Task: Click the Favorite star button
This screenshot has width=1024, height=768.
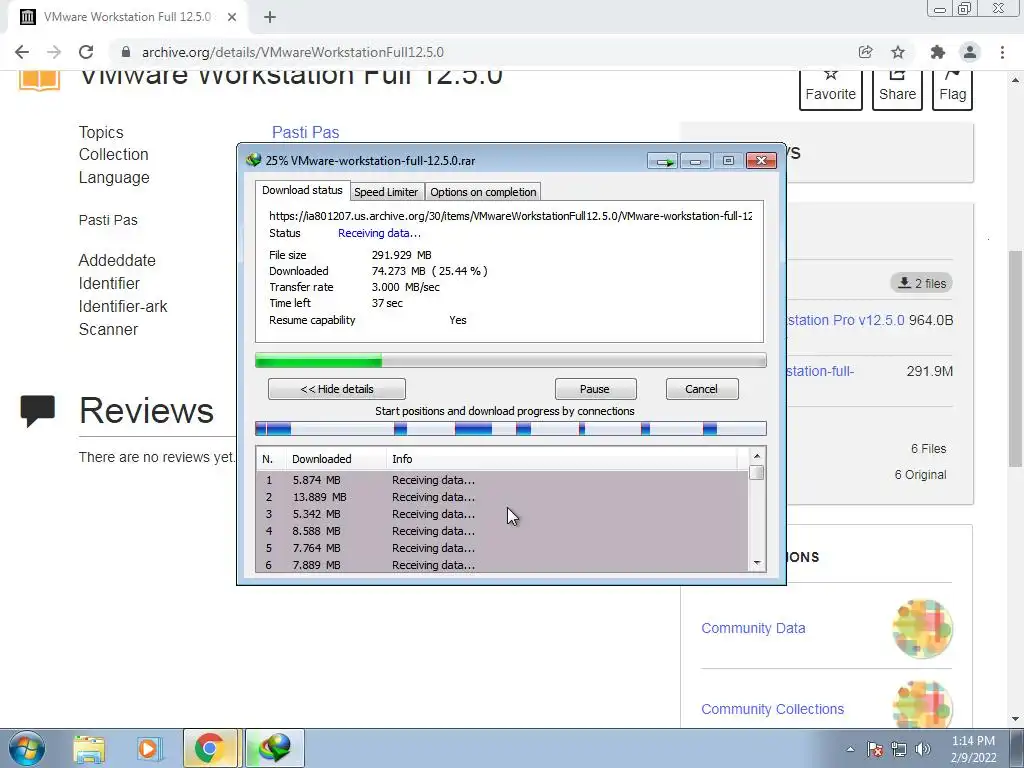Action: [831, 88]
